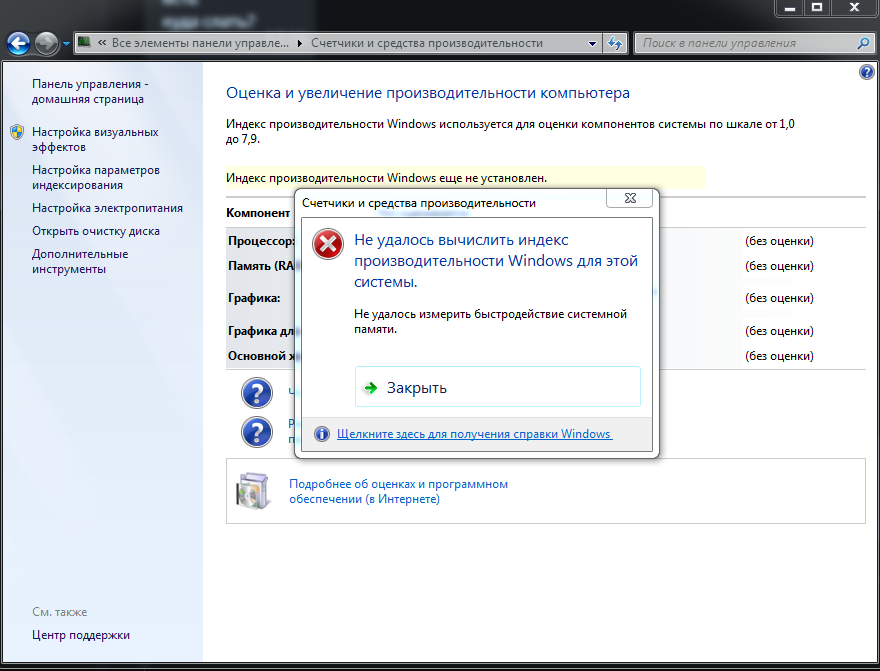Click the Forward navigation arrow
Viewport: 880px width, 671px height.
46,43
